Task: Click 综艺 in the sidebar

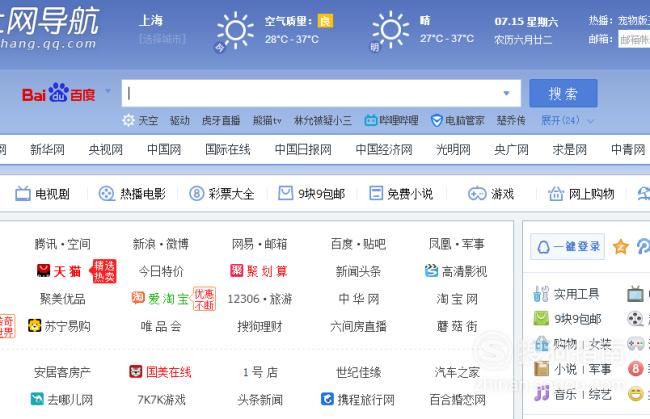Action: (x=599, y=394)
